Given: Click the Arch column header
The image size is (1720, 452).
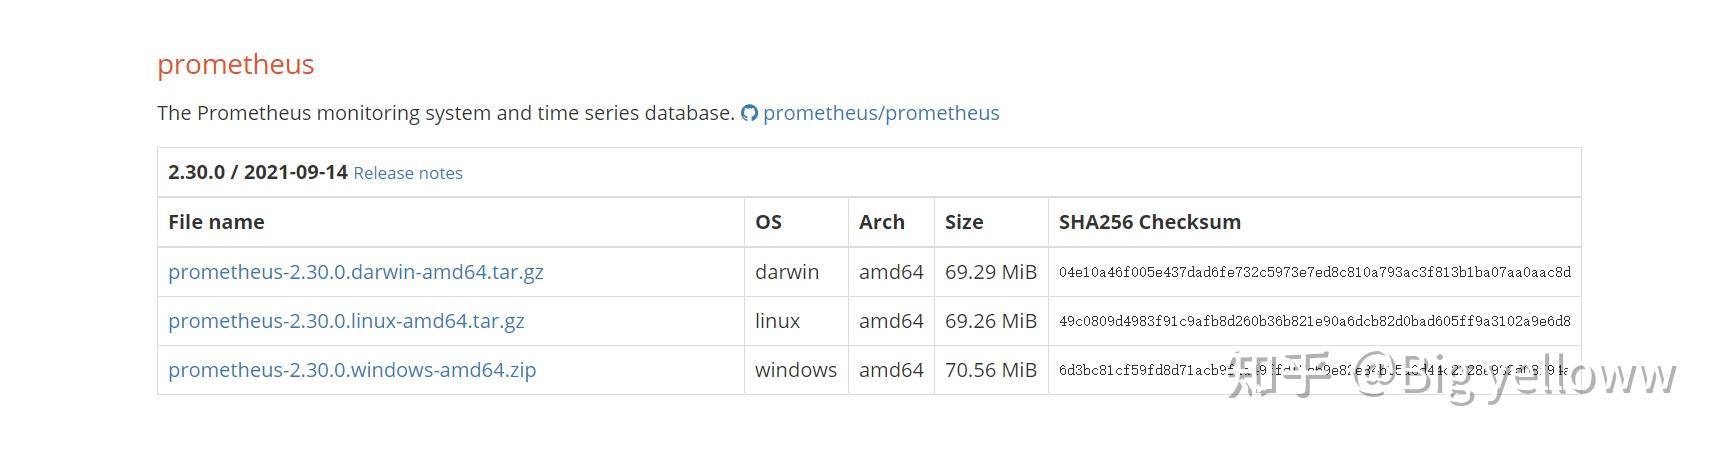Looking at the screenshot, I should pos(881,222).
